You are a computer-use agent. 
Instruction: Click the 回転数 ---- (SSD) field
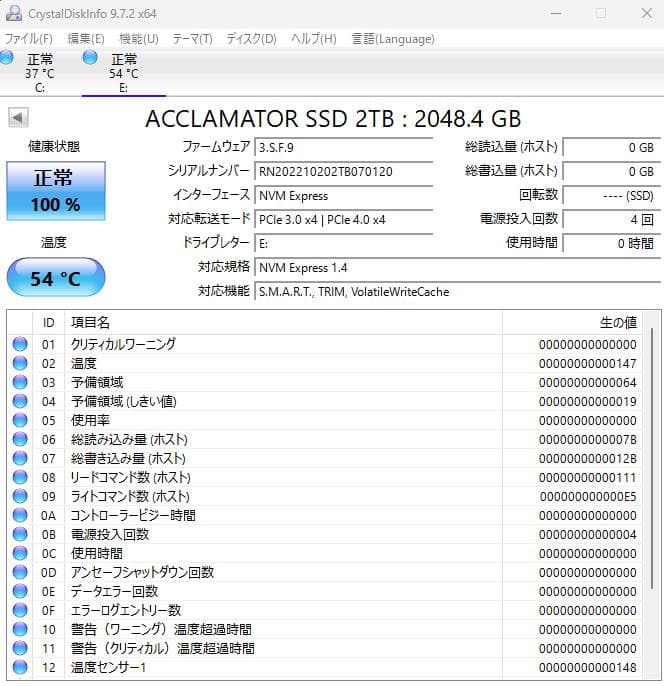611,195
